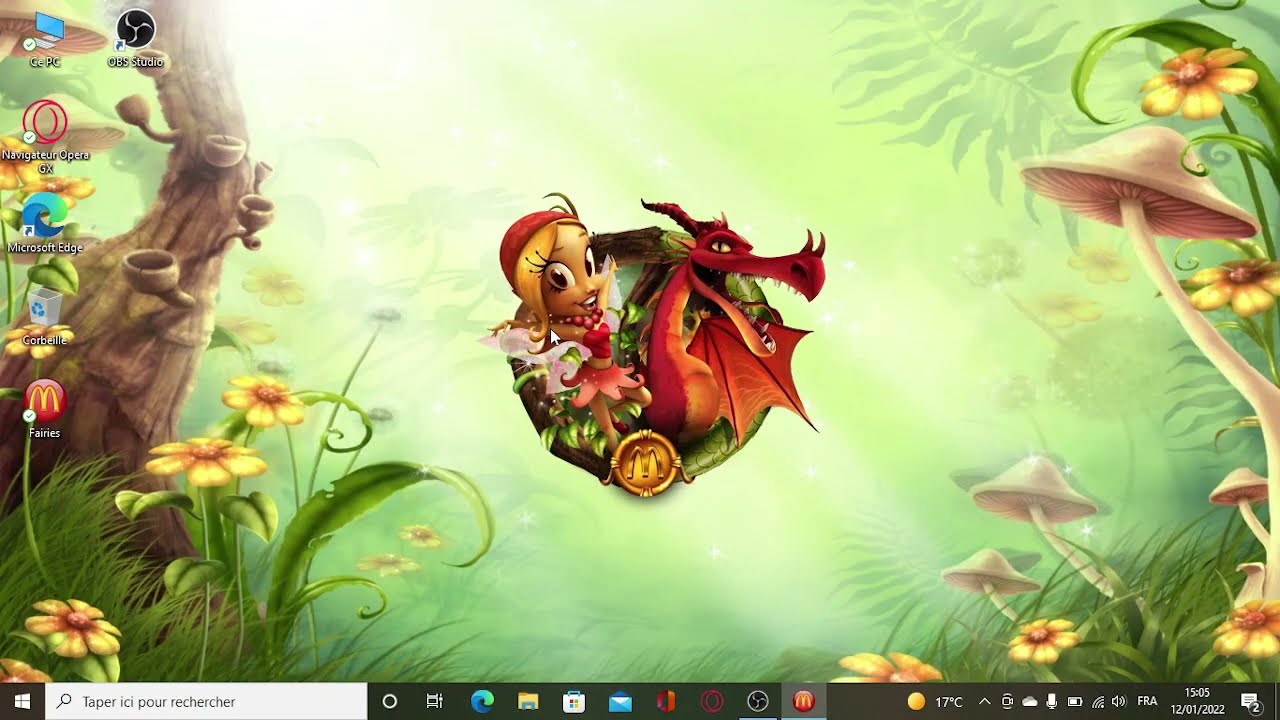Open the battery status tray icon
The height and width of the screenshot is (720, 1280).
[x=1075, y=702]
